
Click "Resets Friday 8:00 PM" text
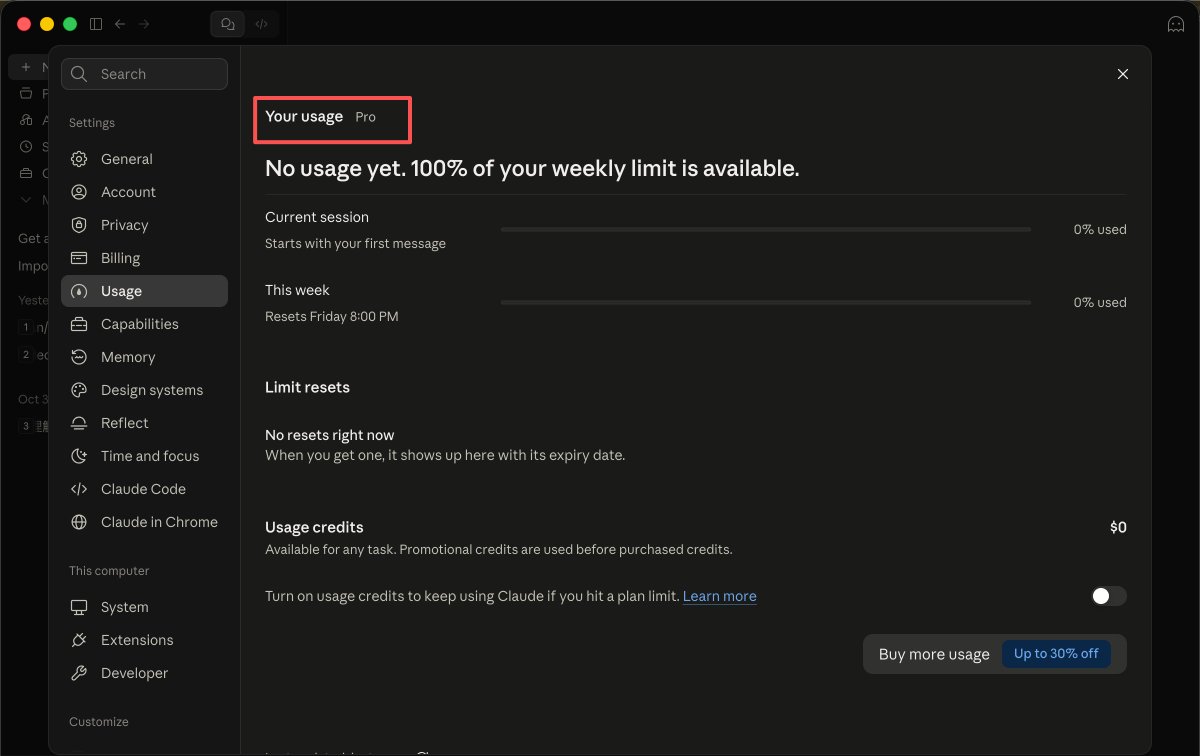click(x=332, y=317)
